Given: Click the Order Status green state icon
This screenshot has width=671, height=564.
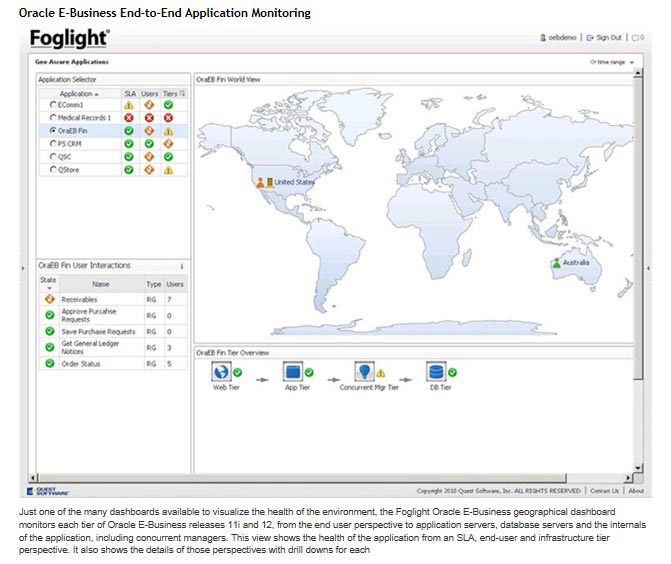Looking at the screenshot, I should pos(50,363).
